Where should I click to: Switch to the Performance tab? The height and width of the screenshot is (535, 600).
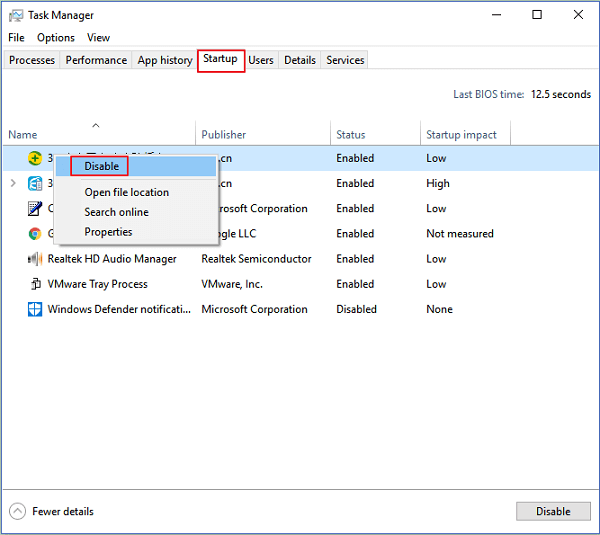click(x=96, y=60)
